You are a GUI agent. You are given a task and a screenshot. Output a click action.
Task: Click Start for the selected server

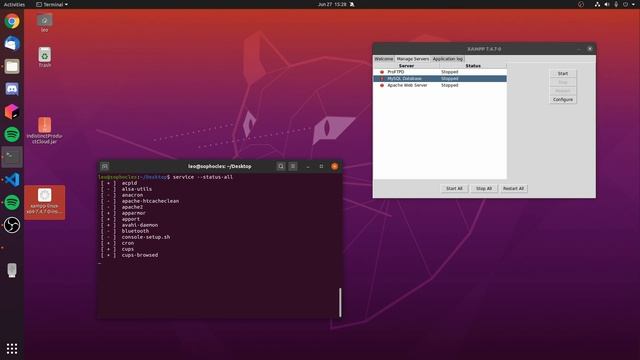click(563, 73)
